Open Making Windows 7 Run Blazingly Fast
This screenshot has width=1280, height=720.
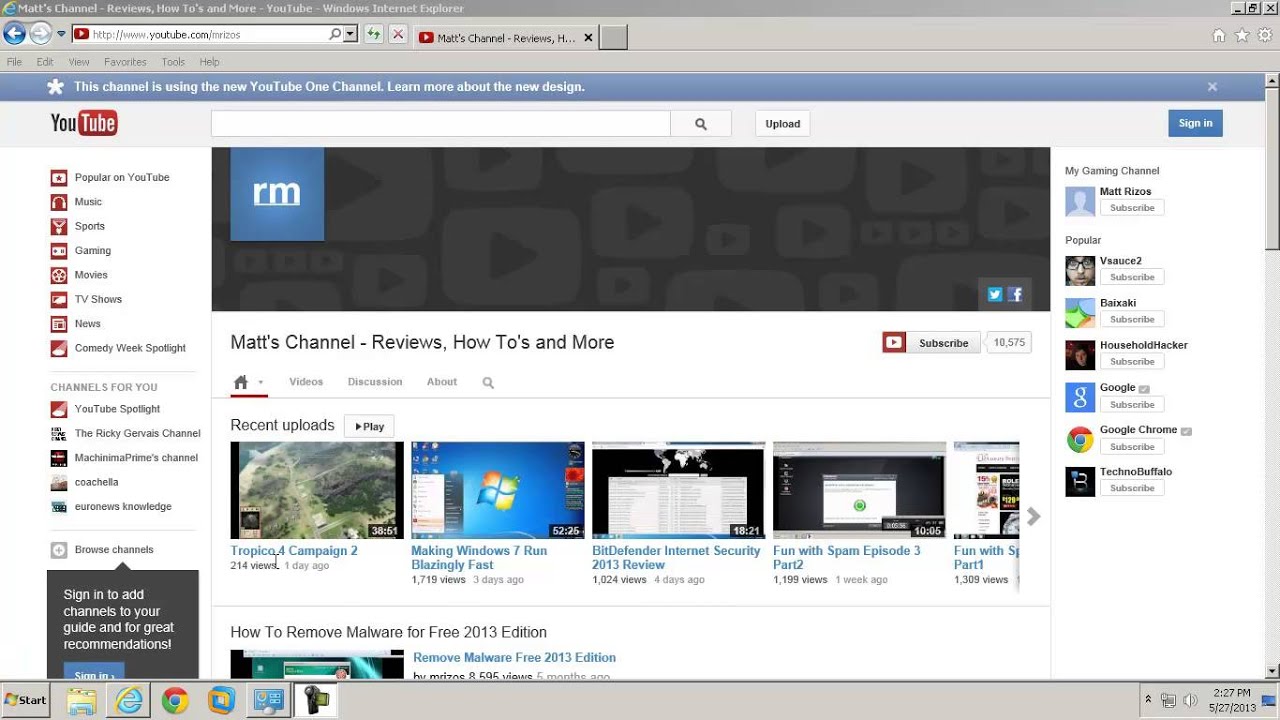479,558
